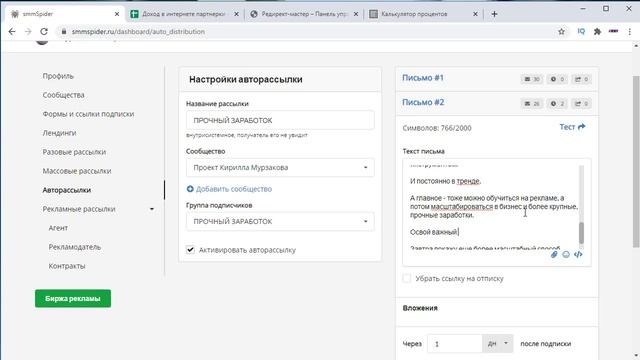Open the Chrome three-dot menu

pyautogui.click(x=629, y=31)
